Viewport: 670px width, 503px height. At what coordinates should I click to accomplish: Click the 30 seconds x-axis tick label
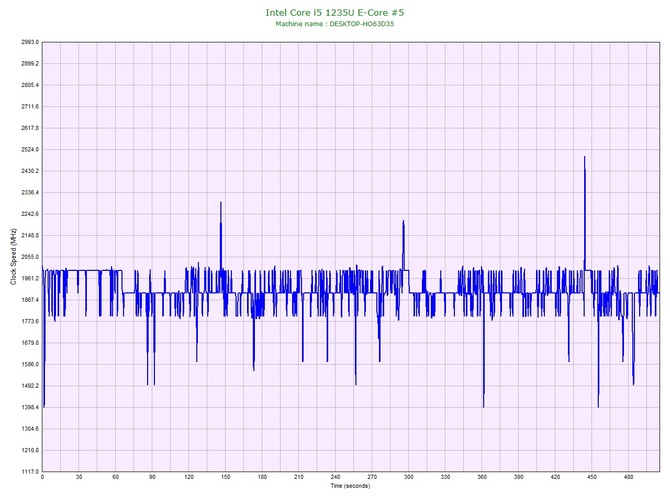click(x=79, y=477)
